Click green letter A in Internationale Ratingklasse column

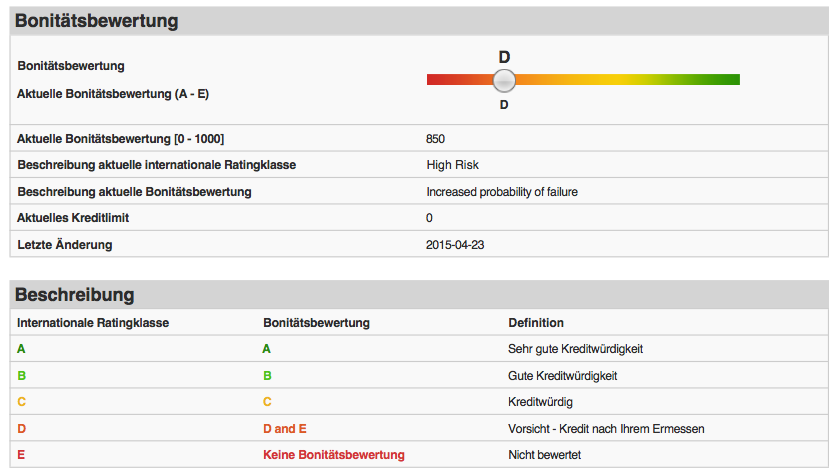tap(21, 349)
